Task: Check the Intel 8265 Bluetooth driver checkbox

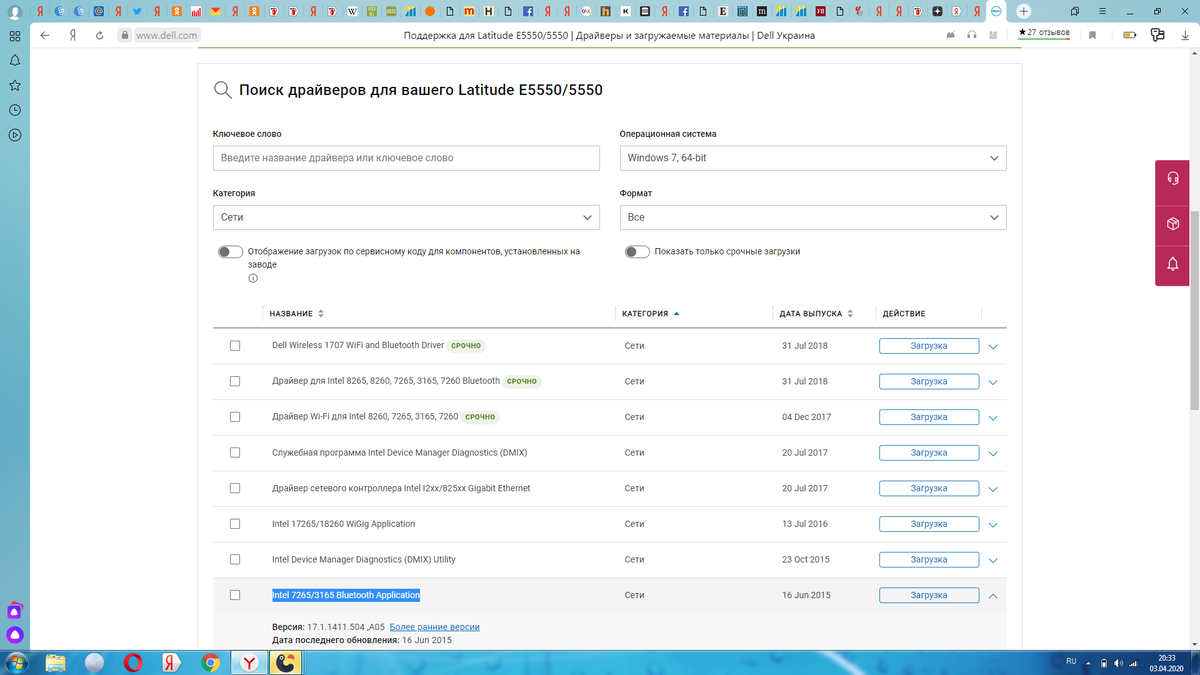Action: [x=235, y=381]
